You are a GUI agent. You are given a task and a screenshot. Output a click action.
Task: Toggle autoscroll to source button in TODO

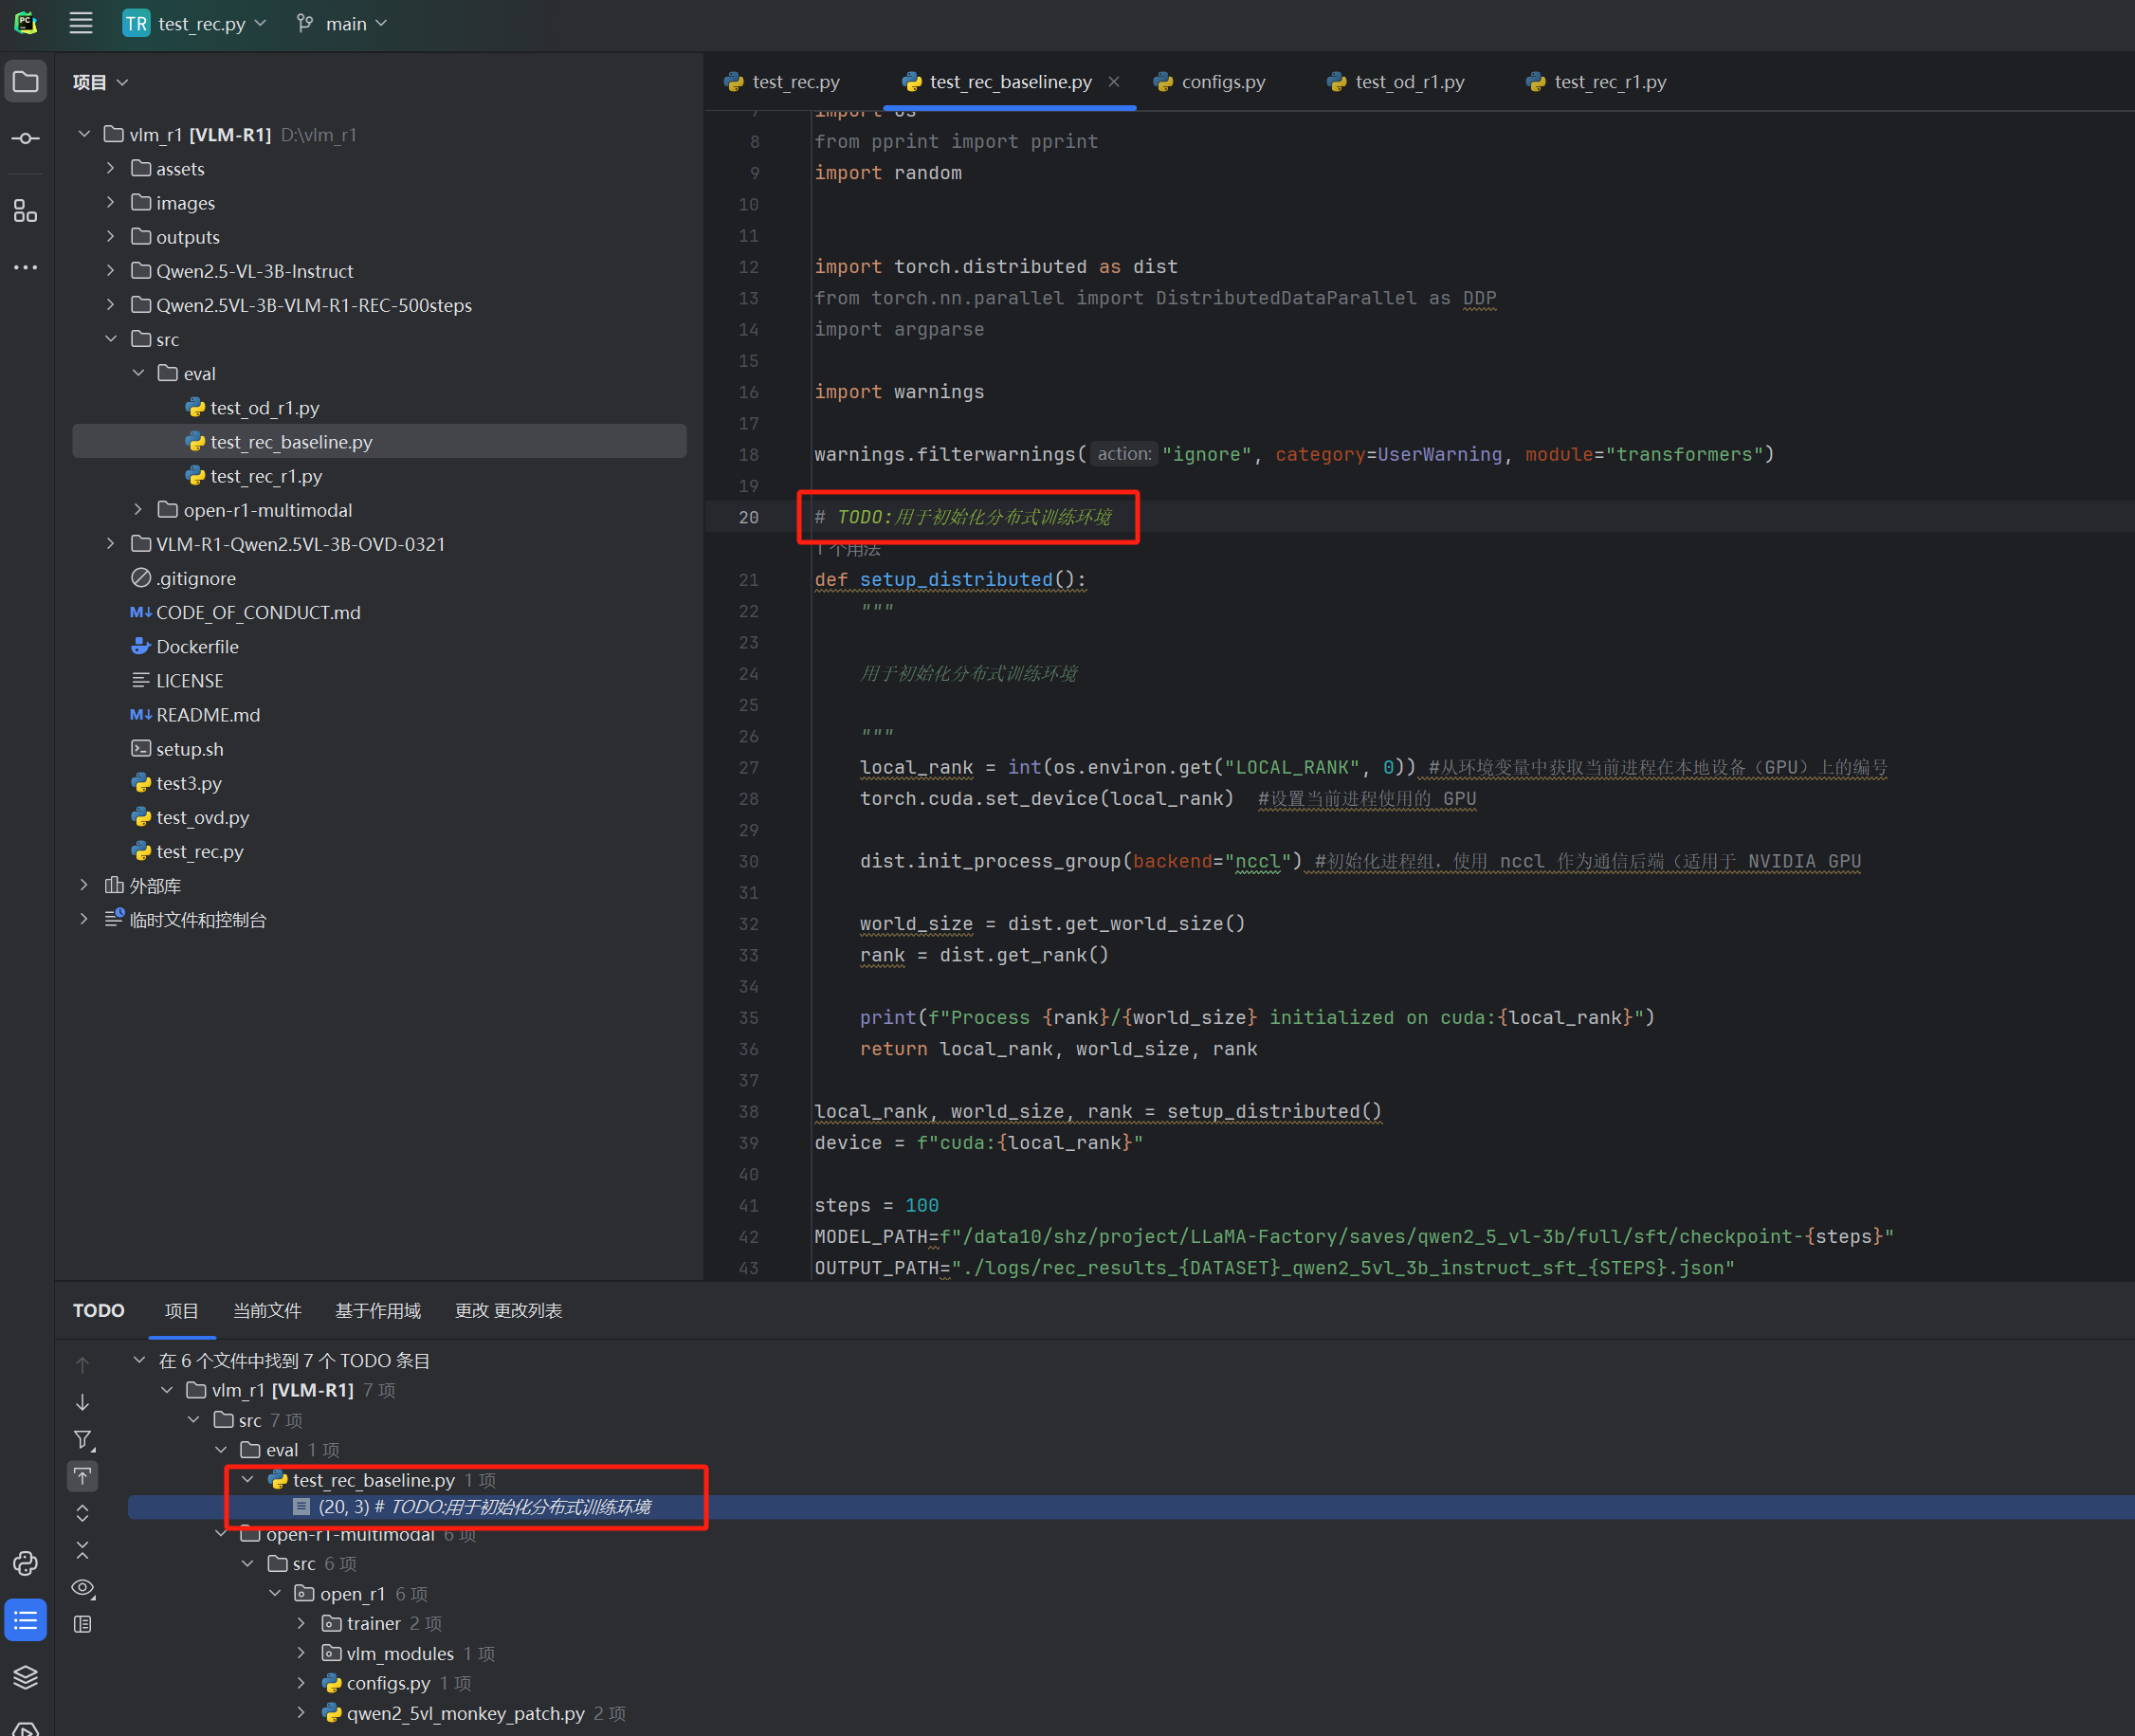83,1476
